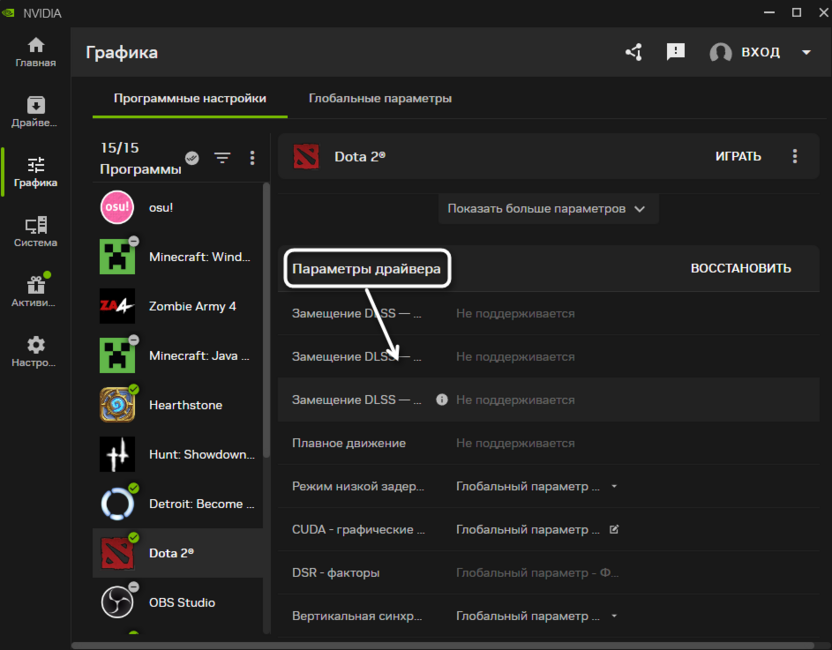Click the Hunt: Showdown app icon
The height and width of the screenshot is (650, 832).
coord(117,454)
